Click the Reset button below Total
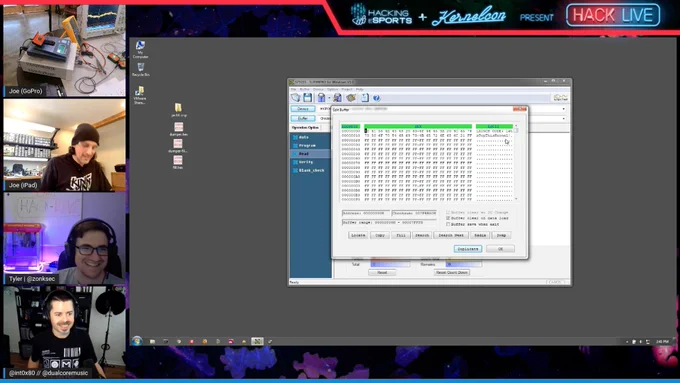This screenshot has width=680, height=383. (x=382, y=272)
